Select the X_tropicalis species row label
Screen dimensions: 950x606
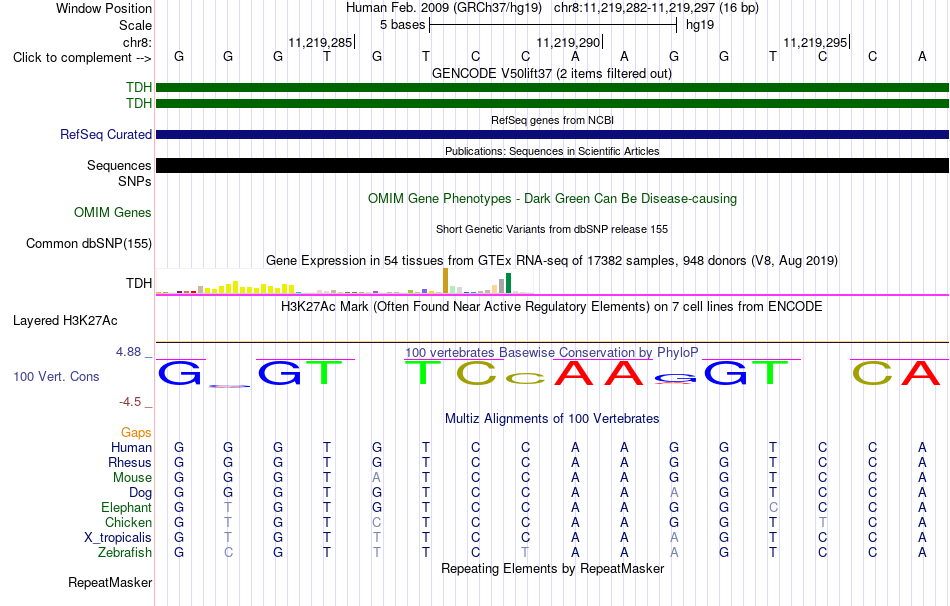pos(118,538)
